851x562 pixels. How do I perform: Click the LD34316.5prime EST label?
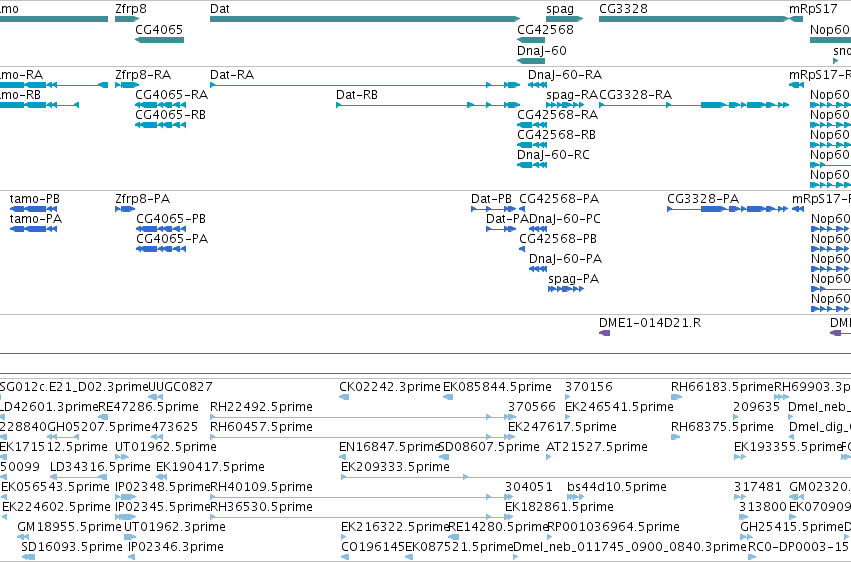coord(100,467)
